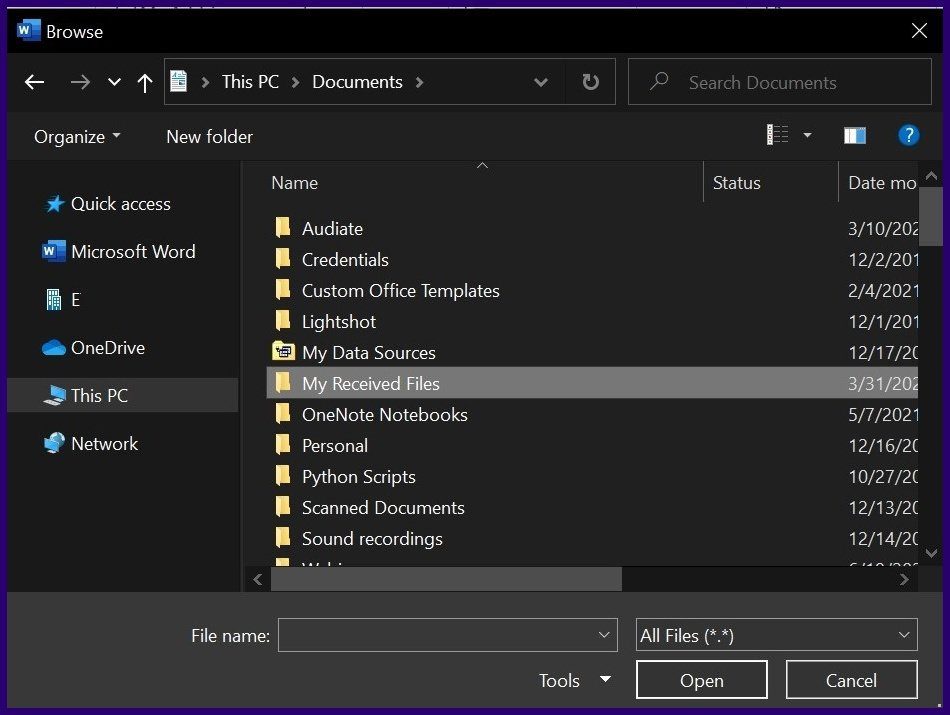950x715 pixels.
Task: Select Microsoft Word in the sidebar
Action: (x=133, y=251)
